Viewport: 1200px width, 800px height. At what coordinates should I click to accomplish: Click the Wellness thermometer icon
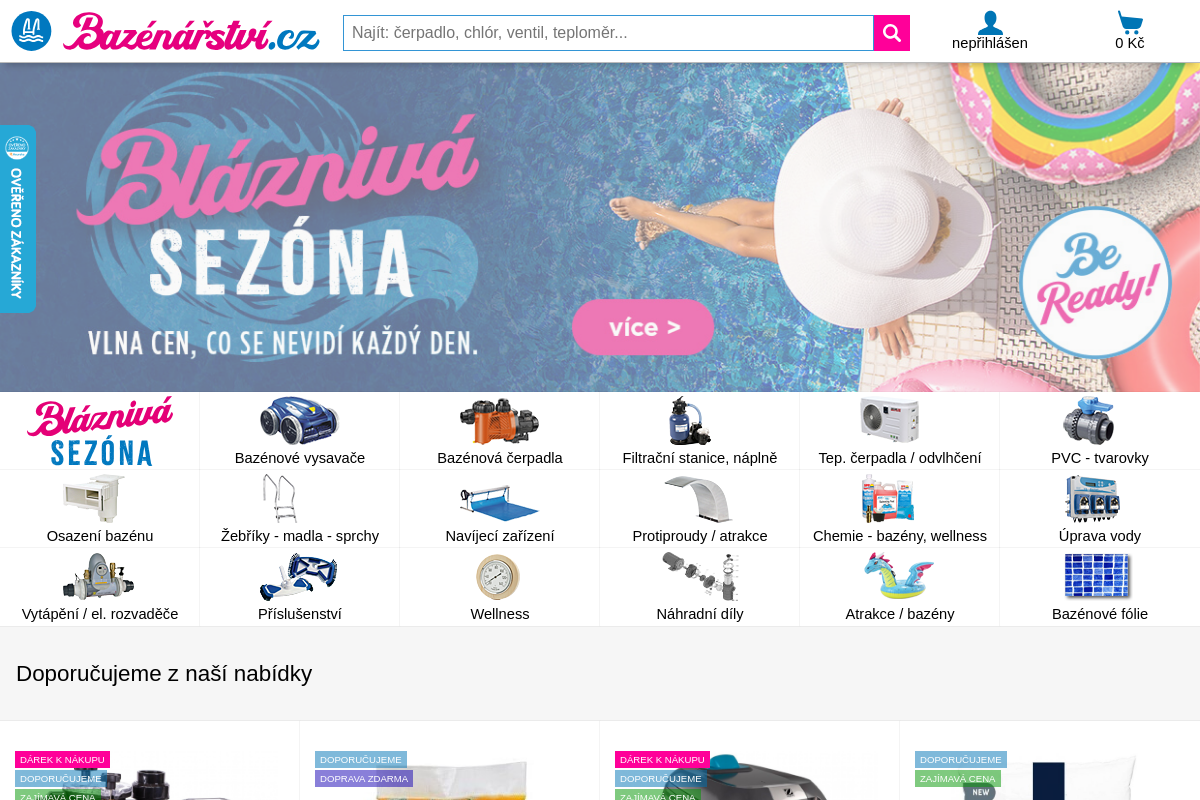pyautogui.click(x=497, y=577)
